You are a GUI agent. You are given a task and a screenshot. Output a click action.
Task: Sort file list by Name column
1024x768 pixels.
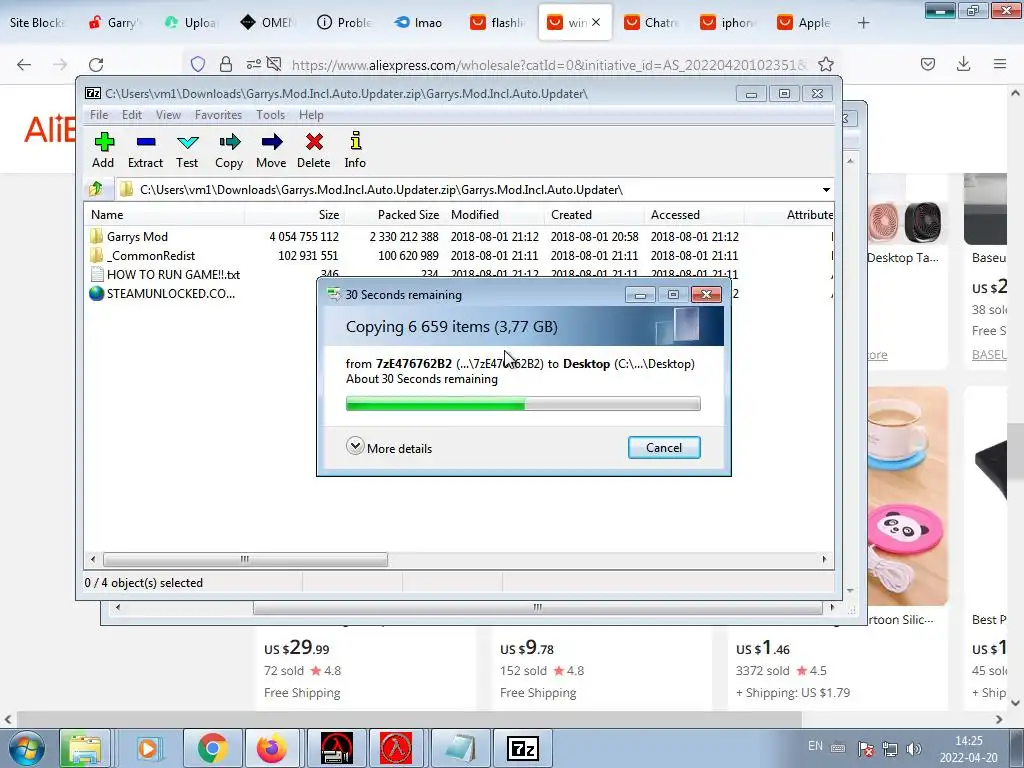(164, 215)
